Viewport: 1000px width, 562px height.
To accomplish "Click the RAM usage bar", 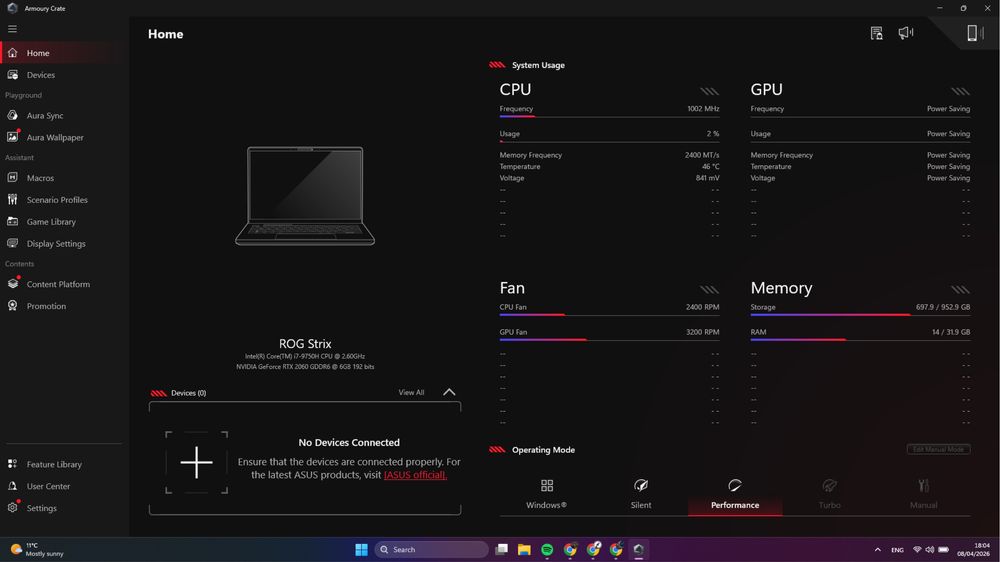I will 860,340.
